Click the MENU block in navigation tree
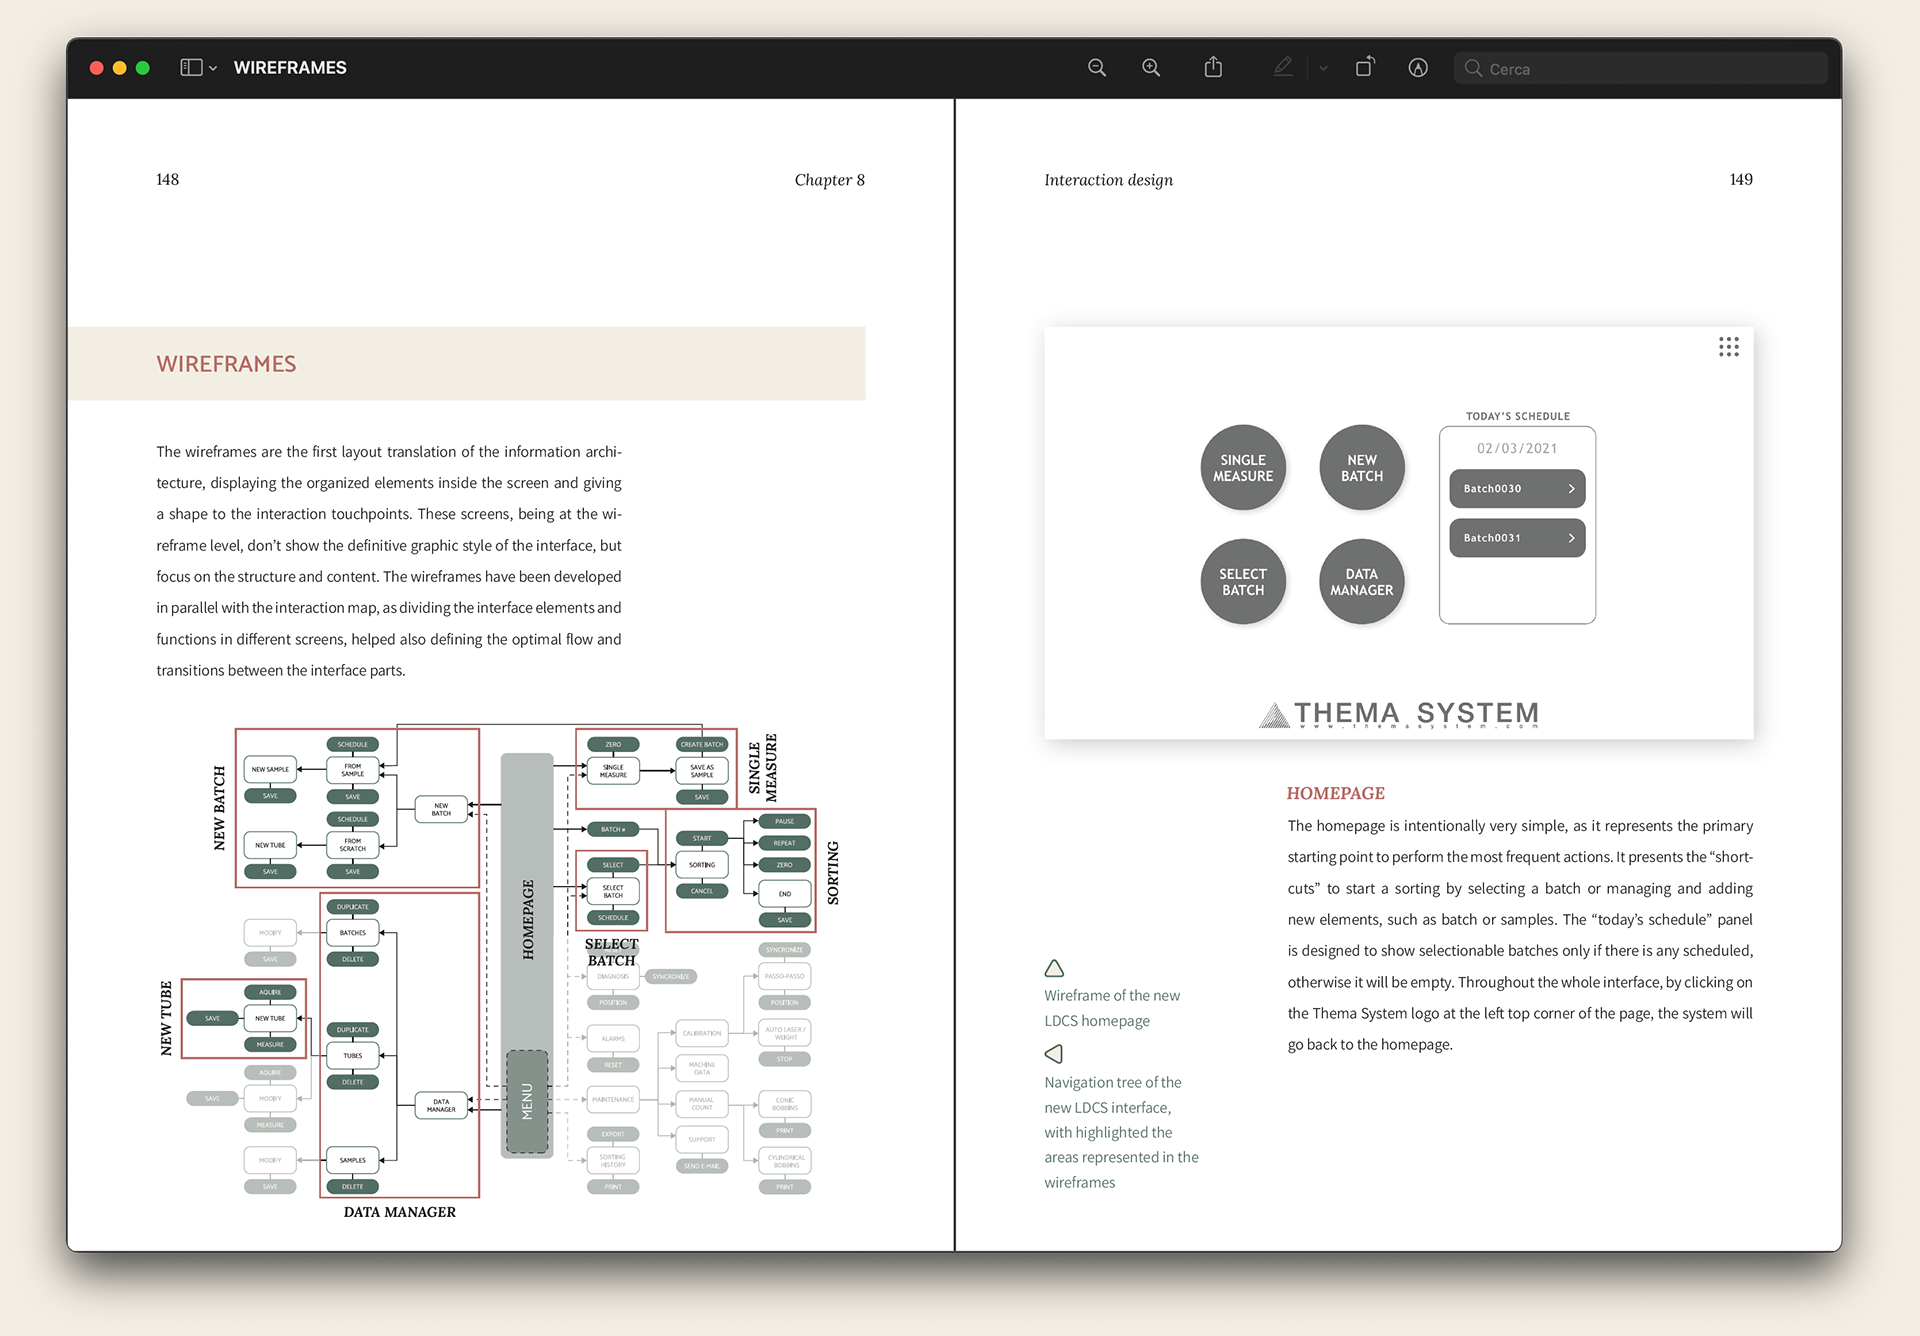This screenshot has height=1336, width=1920. click(x=527, y=1101)
